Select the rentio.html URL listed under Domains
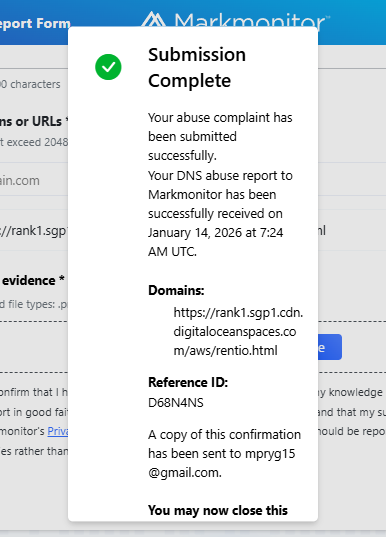Screen dimensions: 386x537 coord(238,332)
